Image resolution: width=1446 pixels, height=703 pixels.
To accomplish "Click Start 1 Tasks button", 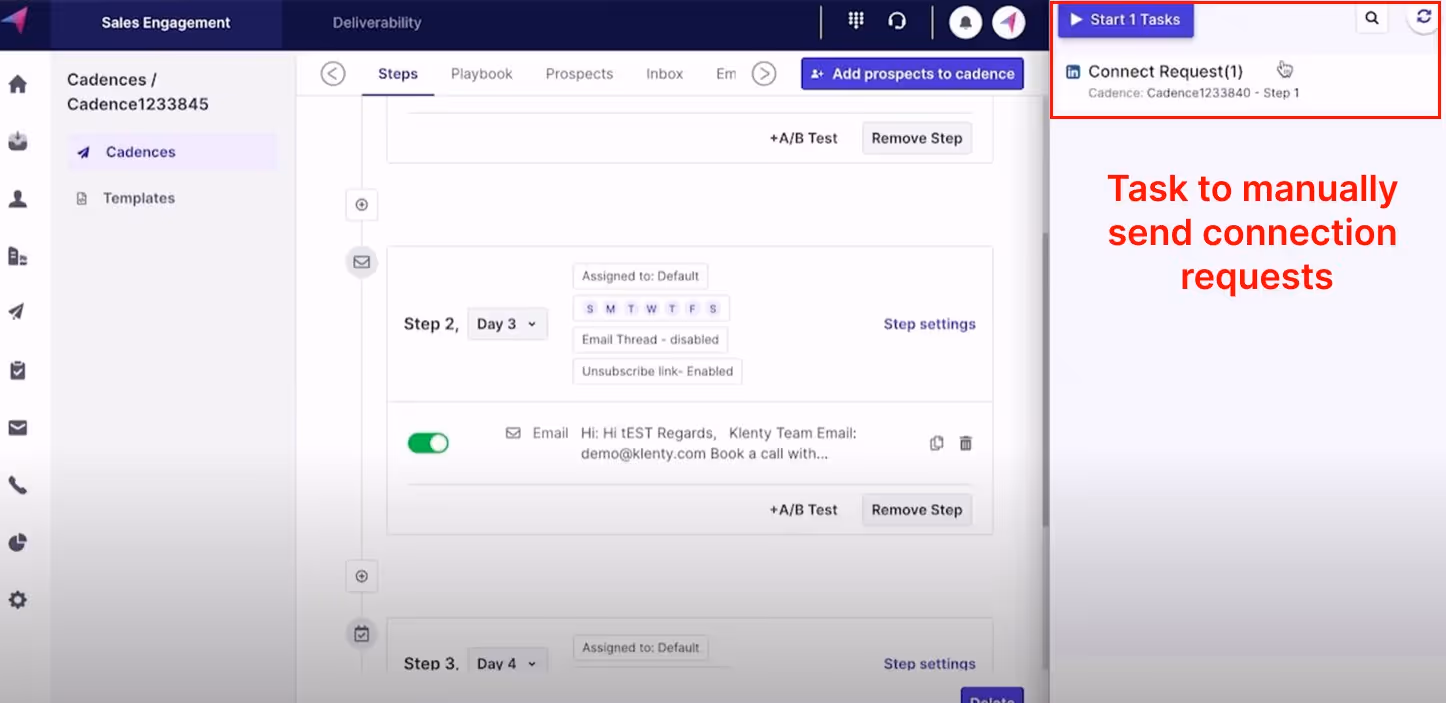I will [x=1124, y=19].
